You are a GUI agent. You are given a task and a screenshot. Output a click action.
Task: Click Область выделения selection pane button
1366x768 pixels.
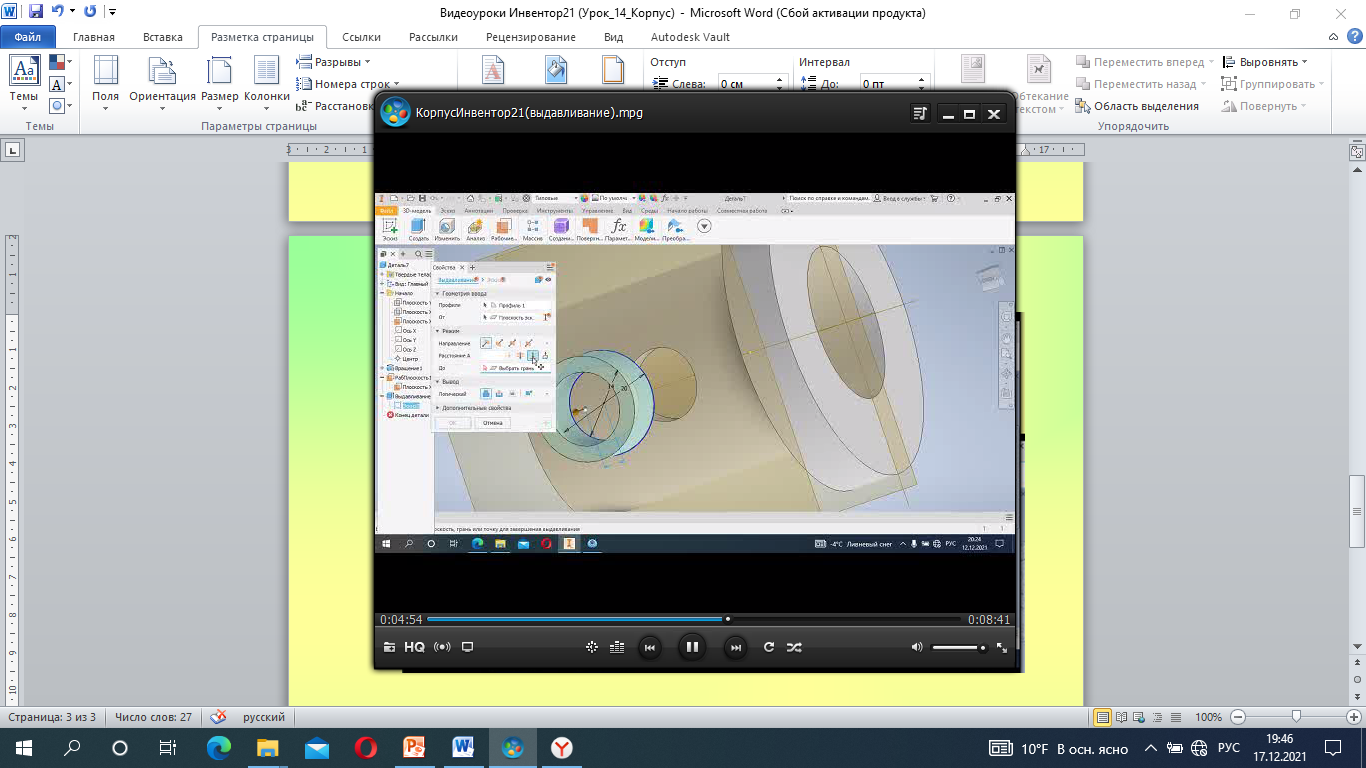coord(1137,106)
